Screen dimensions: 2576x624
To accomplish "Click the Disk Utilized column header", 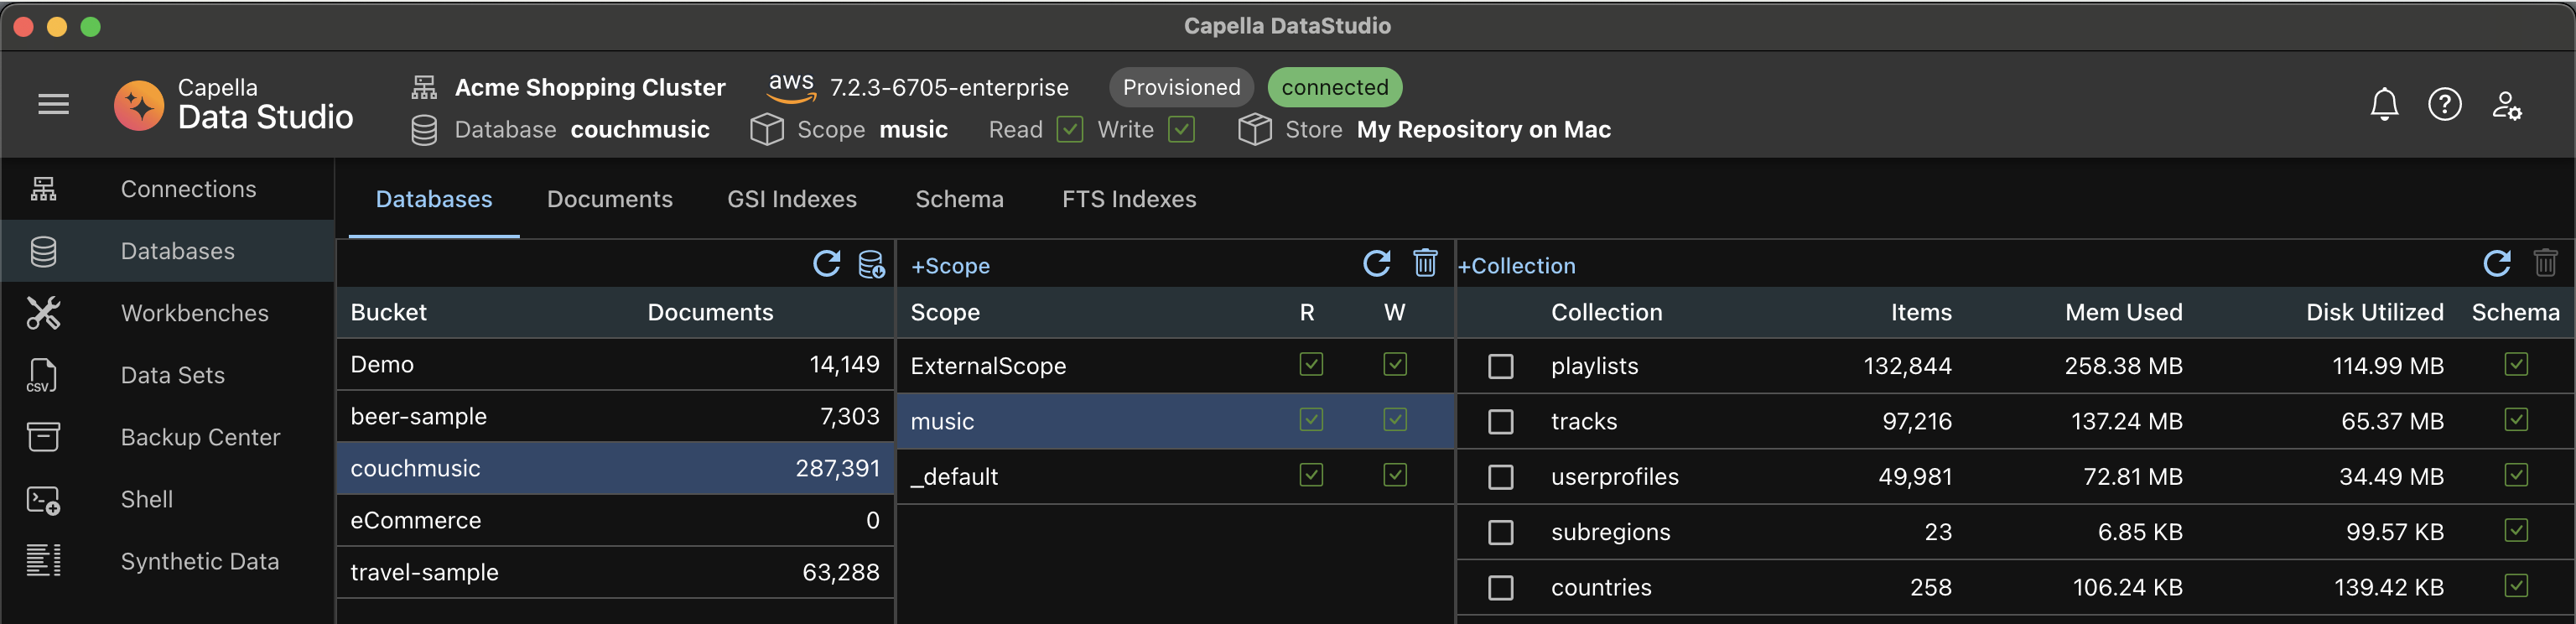I will point(2374,312).
